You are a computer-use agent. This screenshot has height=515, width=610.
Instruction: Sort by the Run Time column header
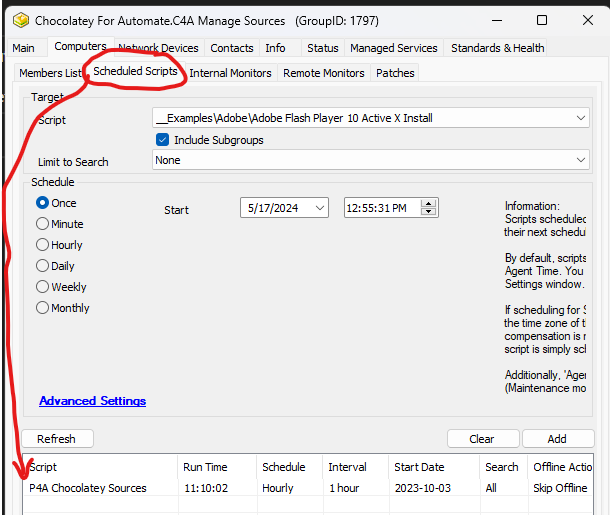point(217,467)
